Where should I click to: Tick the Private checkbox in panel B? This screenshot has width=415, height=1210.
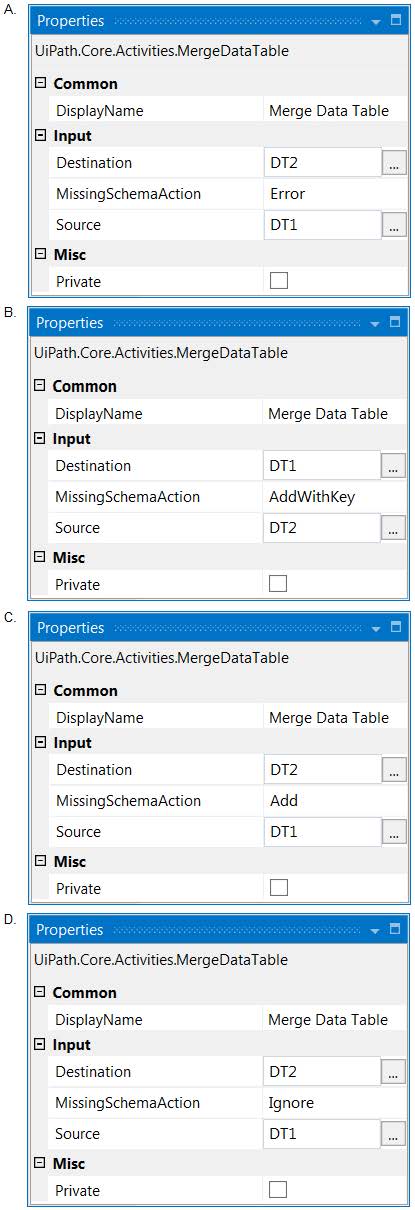pyautogui.click(x=278, y=584)
